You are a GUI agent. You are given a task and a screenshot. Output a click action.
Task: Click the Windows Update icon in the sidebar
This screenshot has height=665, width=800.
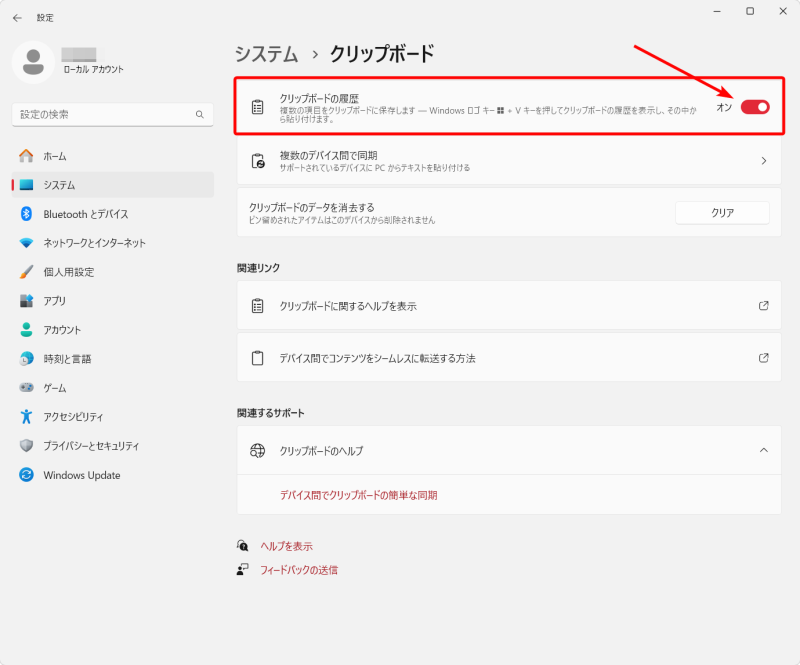(27, 475)
